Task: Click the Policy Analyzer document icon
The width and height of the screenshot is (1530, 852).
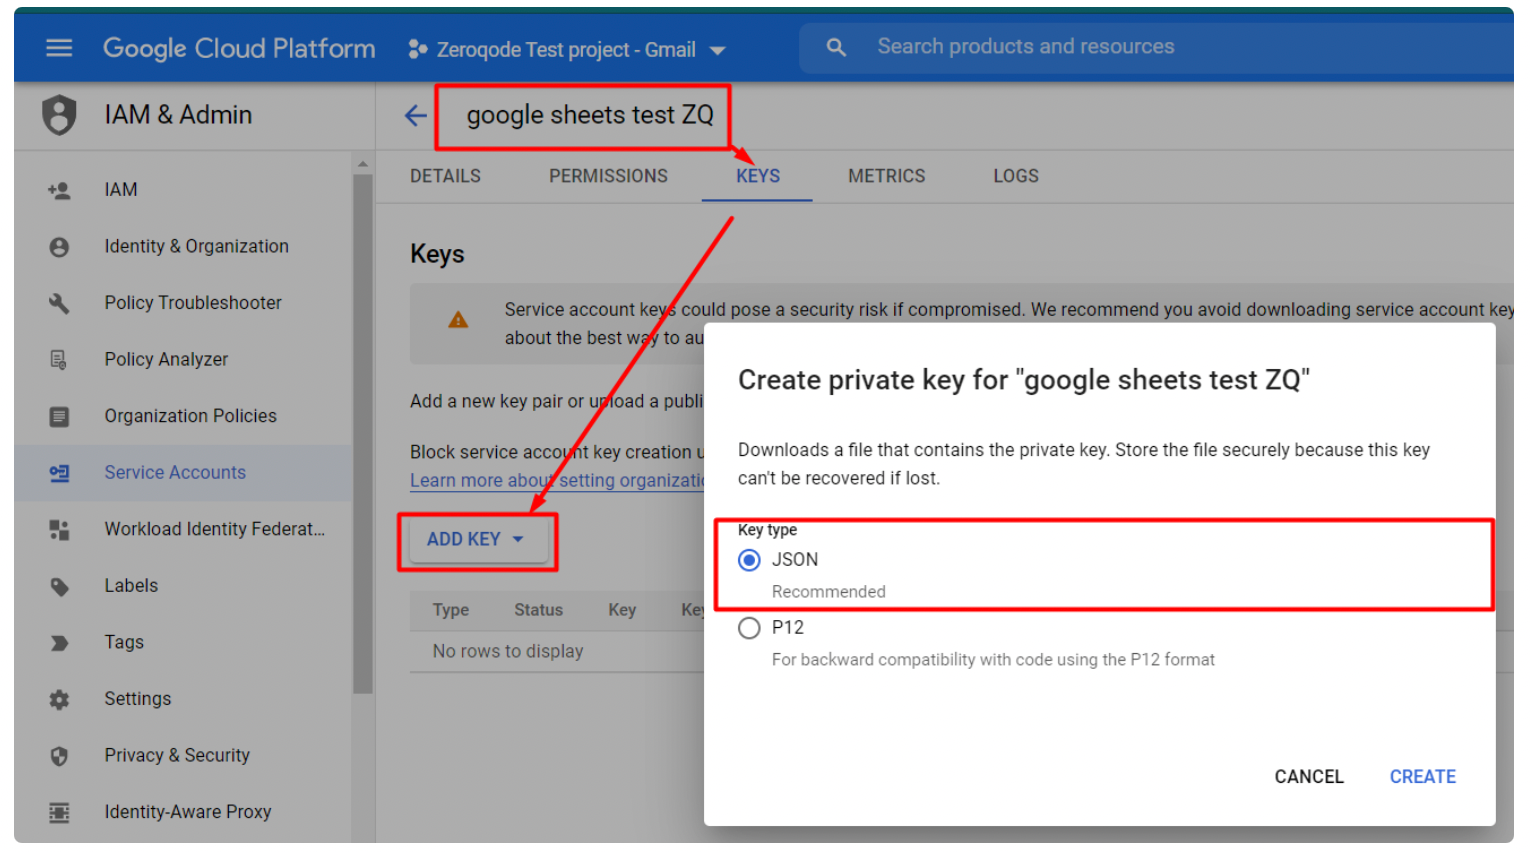Action: point(59,360)
